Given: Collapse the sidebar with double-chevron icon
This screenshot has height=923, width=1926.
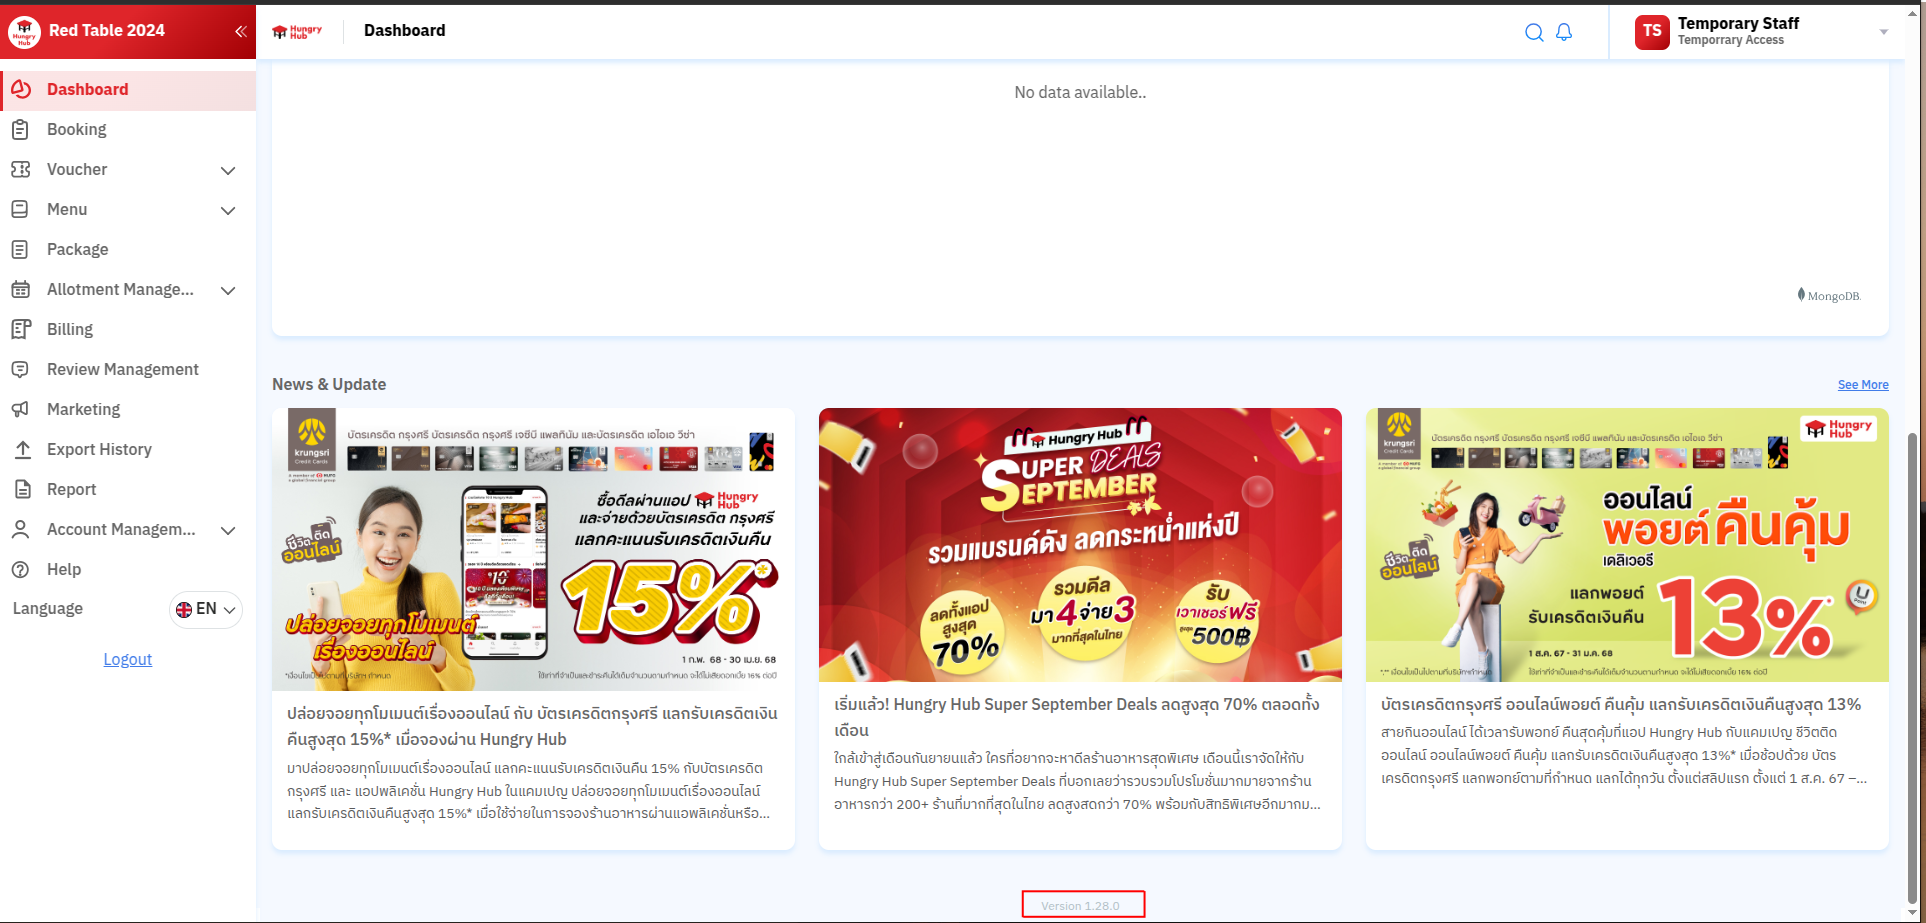Looking at the screenshot, I should click(240, 31).
